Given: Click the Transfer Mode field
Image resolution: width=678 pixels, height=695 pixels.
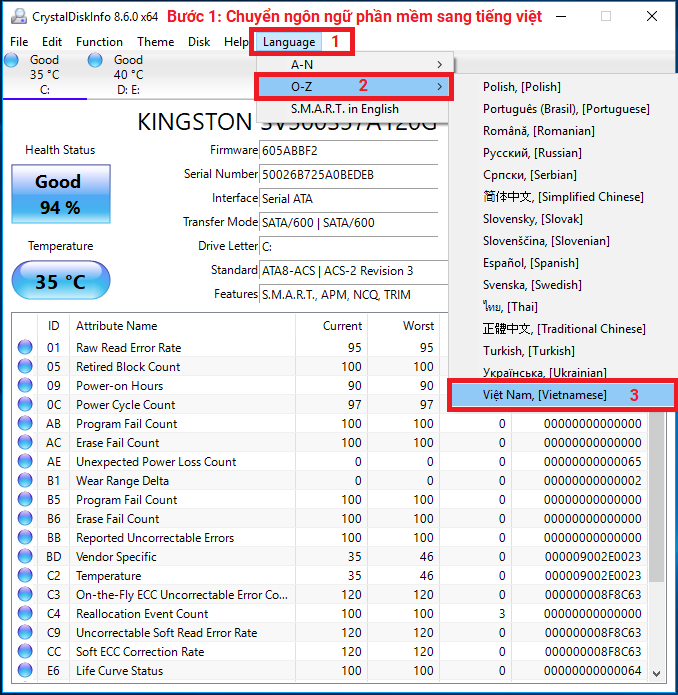Looking at the screenshot, I should [x=348, y=223].
